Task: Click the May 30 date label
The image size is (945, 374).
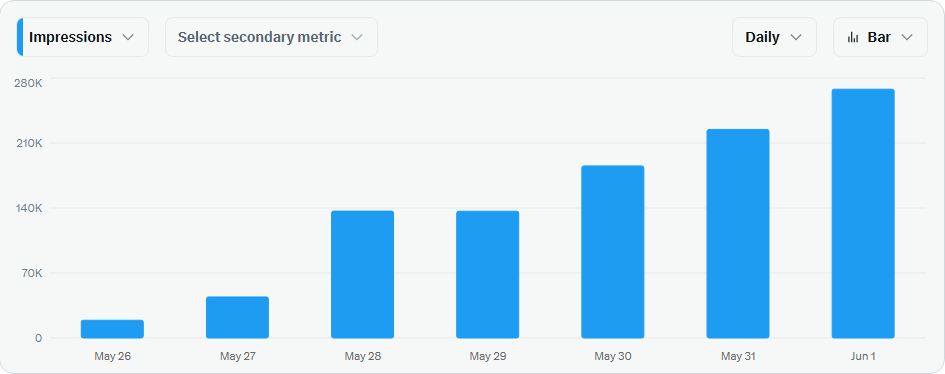Action: tap(613, 357)
